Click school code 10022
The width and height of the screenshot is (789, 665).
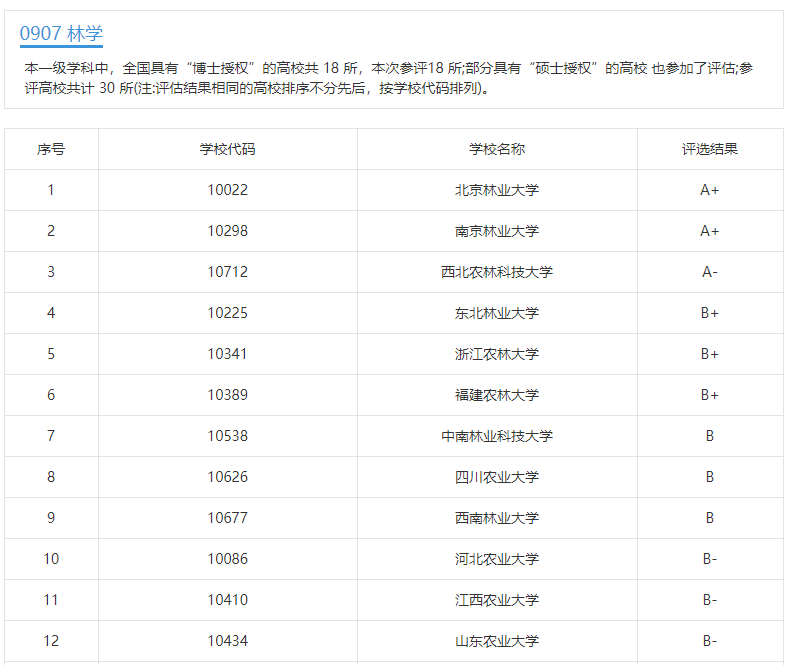[x=227, y=190]
